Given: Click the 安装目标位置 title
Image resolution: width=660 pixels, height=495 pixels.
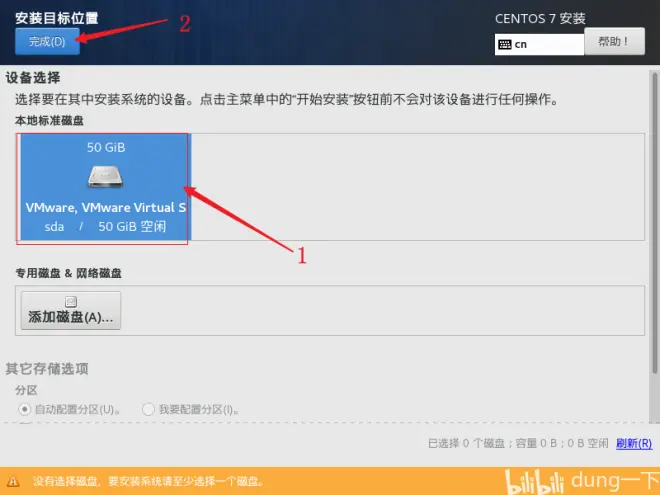Looking at the screenshot, I should pyautogui.click(x=56, y=18).
